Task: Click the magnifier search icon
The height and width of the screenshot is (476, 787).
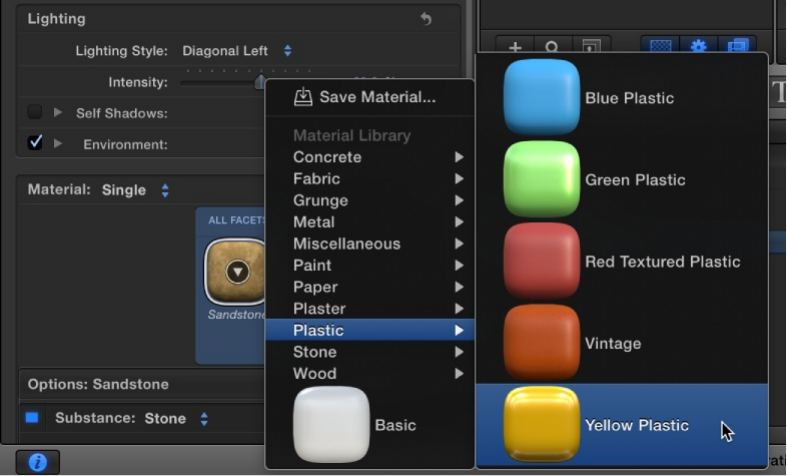Action: (x=552, y=47)
